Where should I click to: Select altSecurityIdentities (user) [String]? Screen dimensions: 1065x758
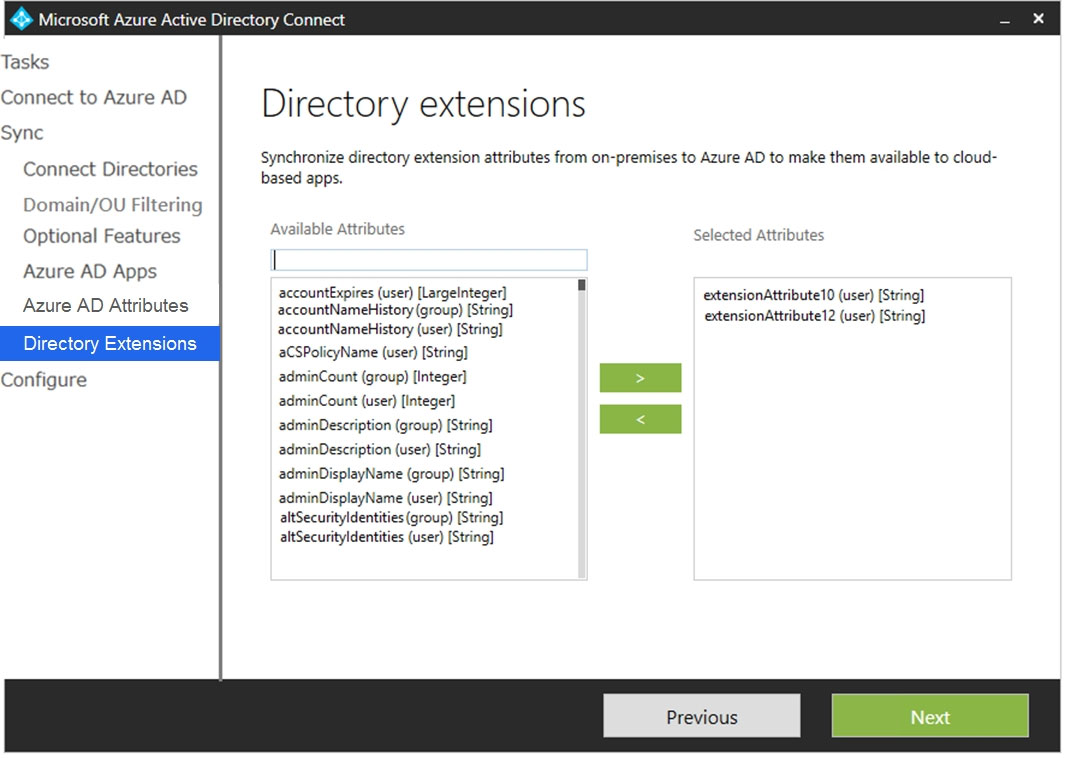tap(386, 537)
